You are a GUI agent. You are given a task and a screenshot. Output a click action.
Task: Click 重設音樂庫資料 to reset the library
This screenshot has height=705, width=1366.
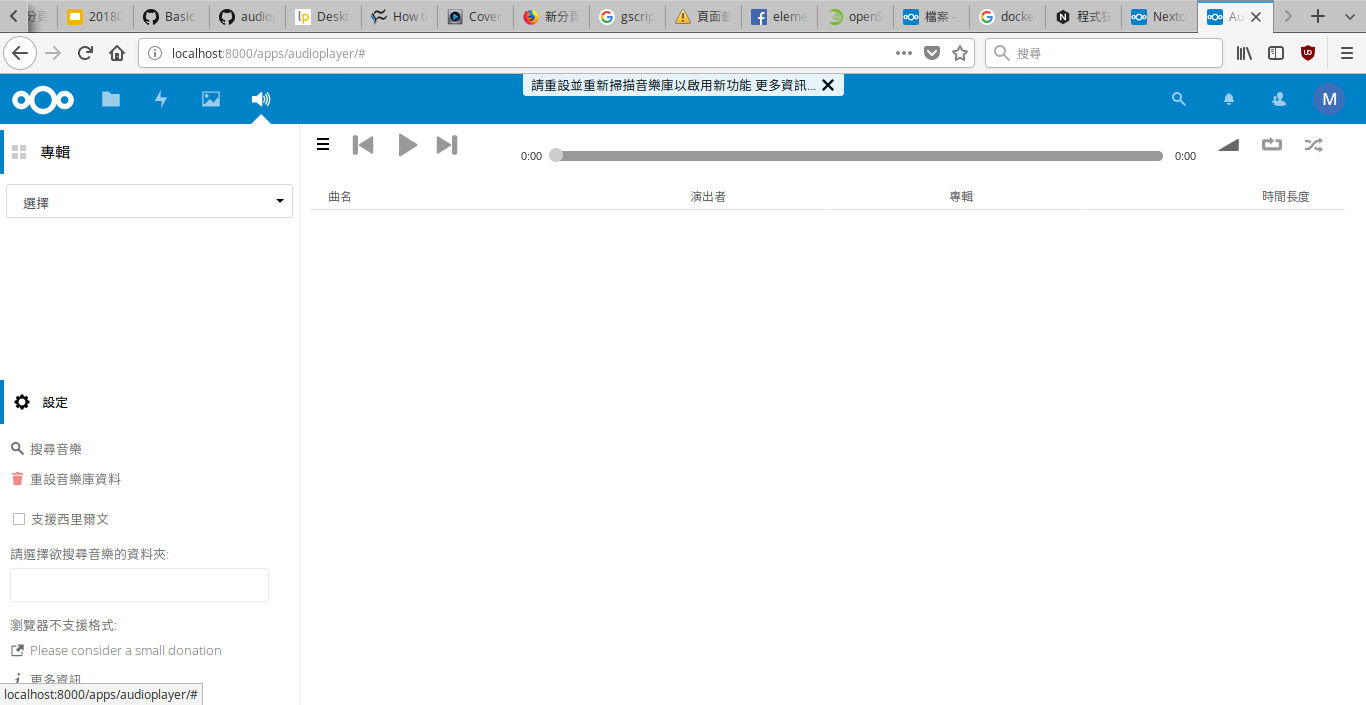(x=75, y=479)
